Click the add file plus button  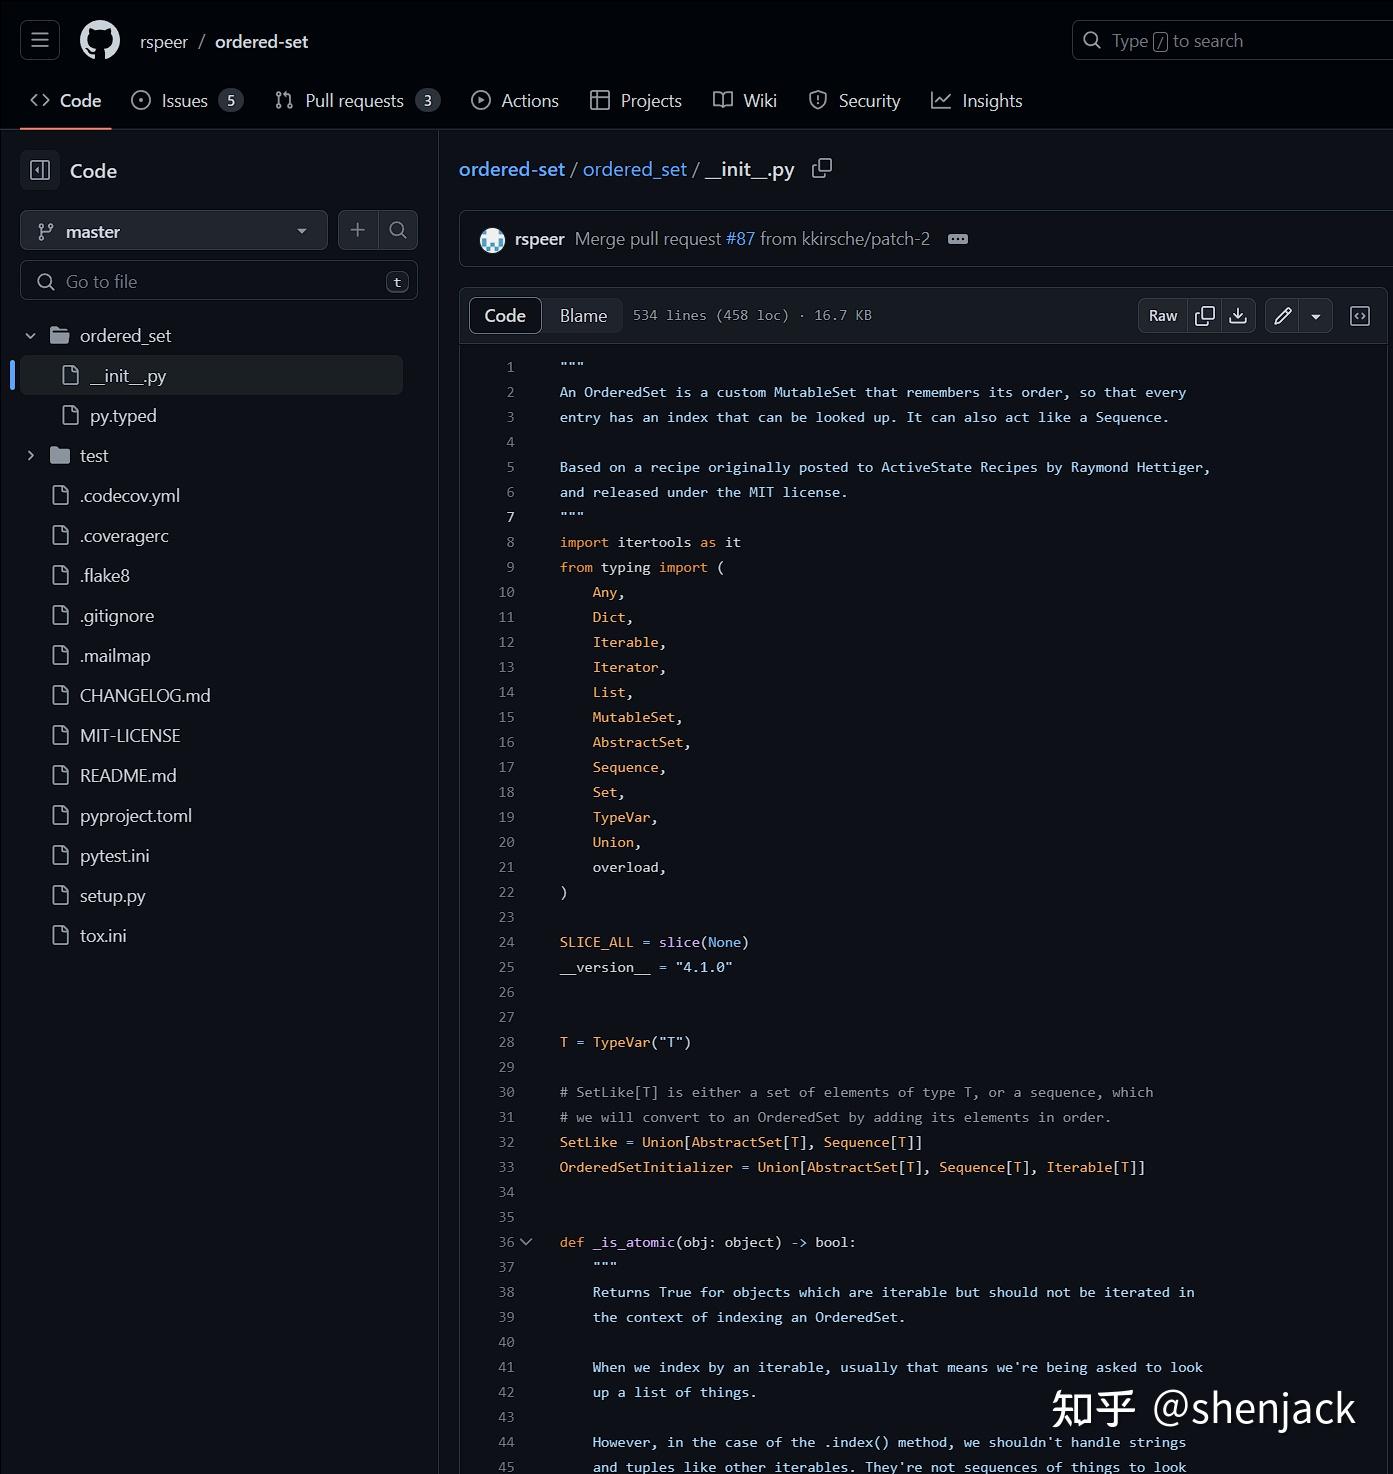tap(357, 231)
